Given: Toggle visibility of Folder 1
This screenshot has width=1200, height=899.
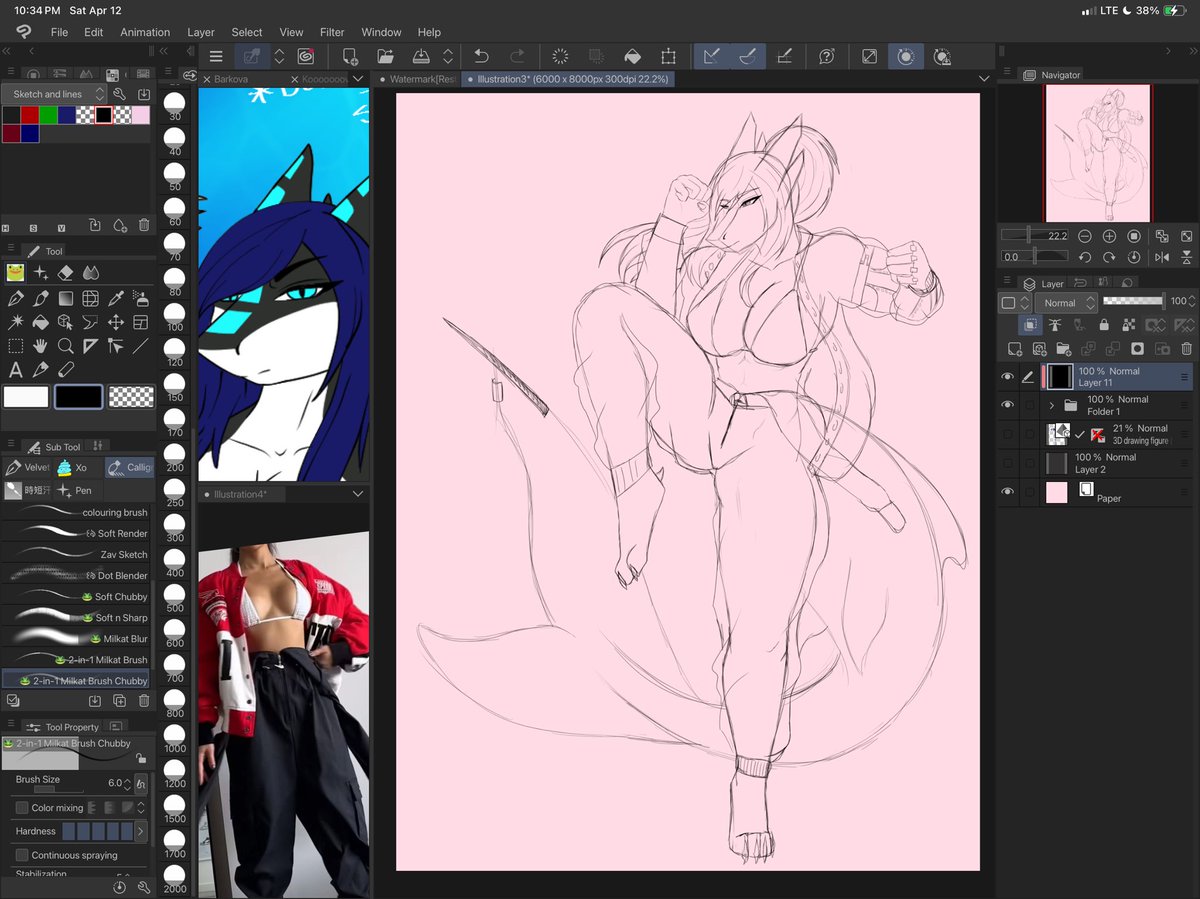Looking at the screenshot, I should (x=1009, y=405).
